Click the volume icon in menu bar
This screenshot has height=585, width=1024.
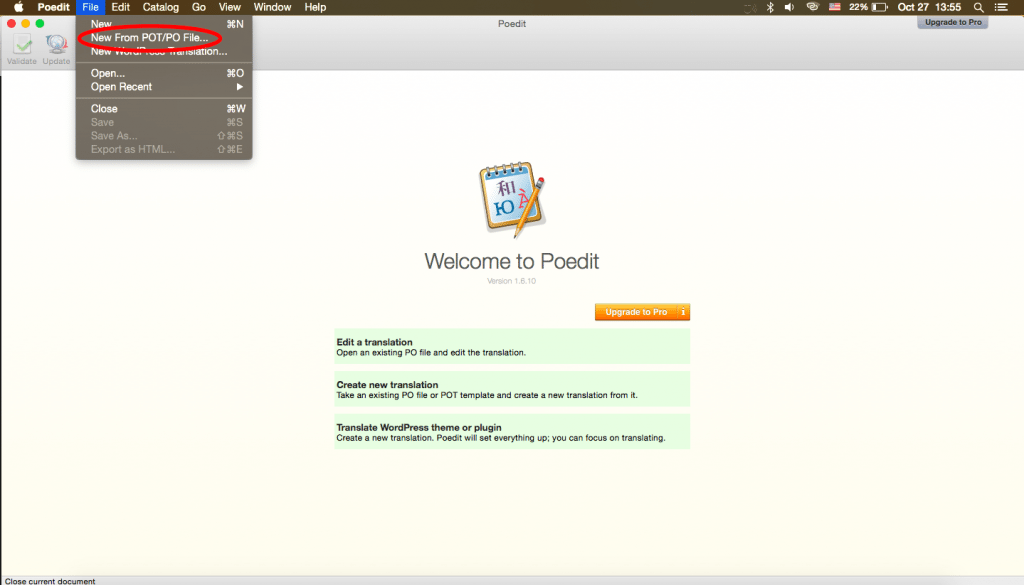(789, 7)
